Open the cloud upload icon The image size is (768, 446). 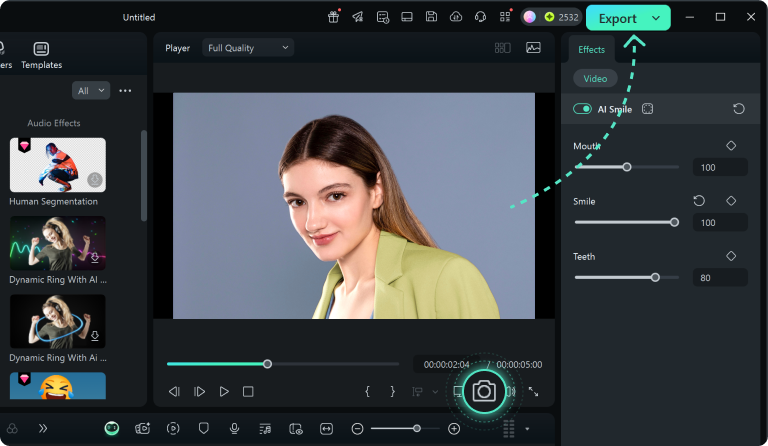pos(456,17)
